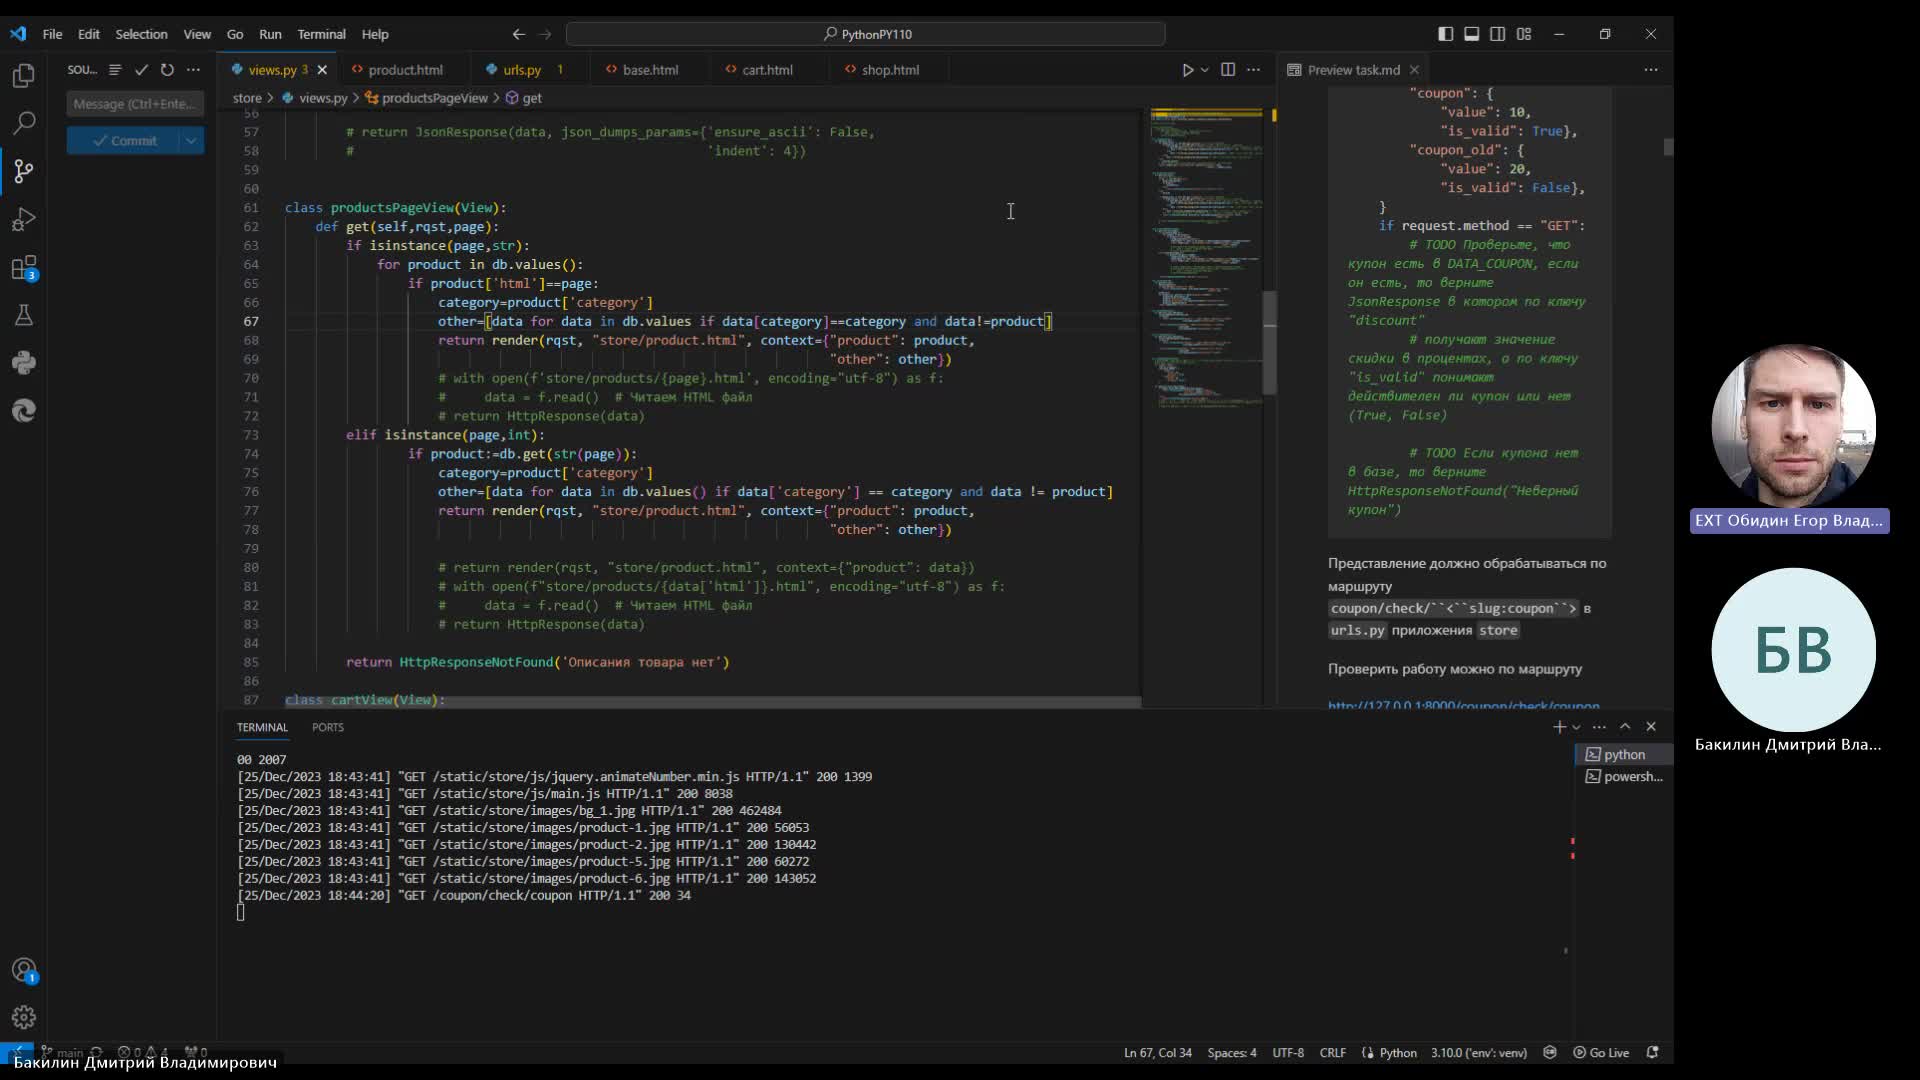Toggle primary side bar visibility
Image resolution: width=1920 pixels, height=1080 pixels.
click(x=1446, y=34)
